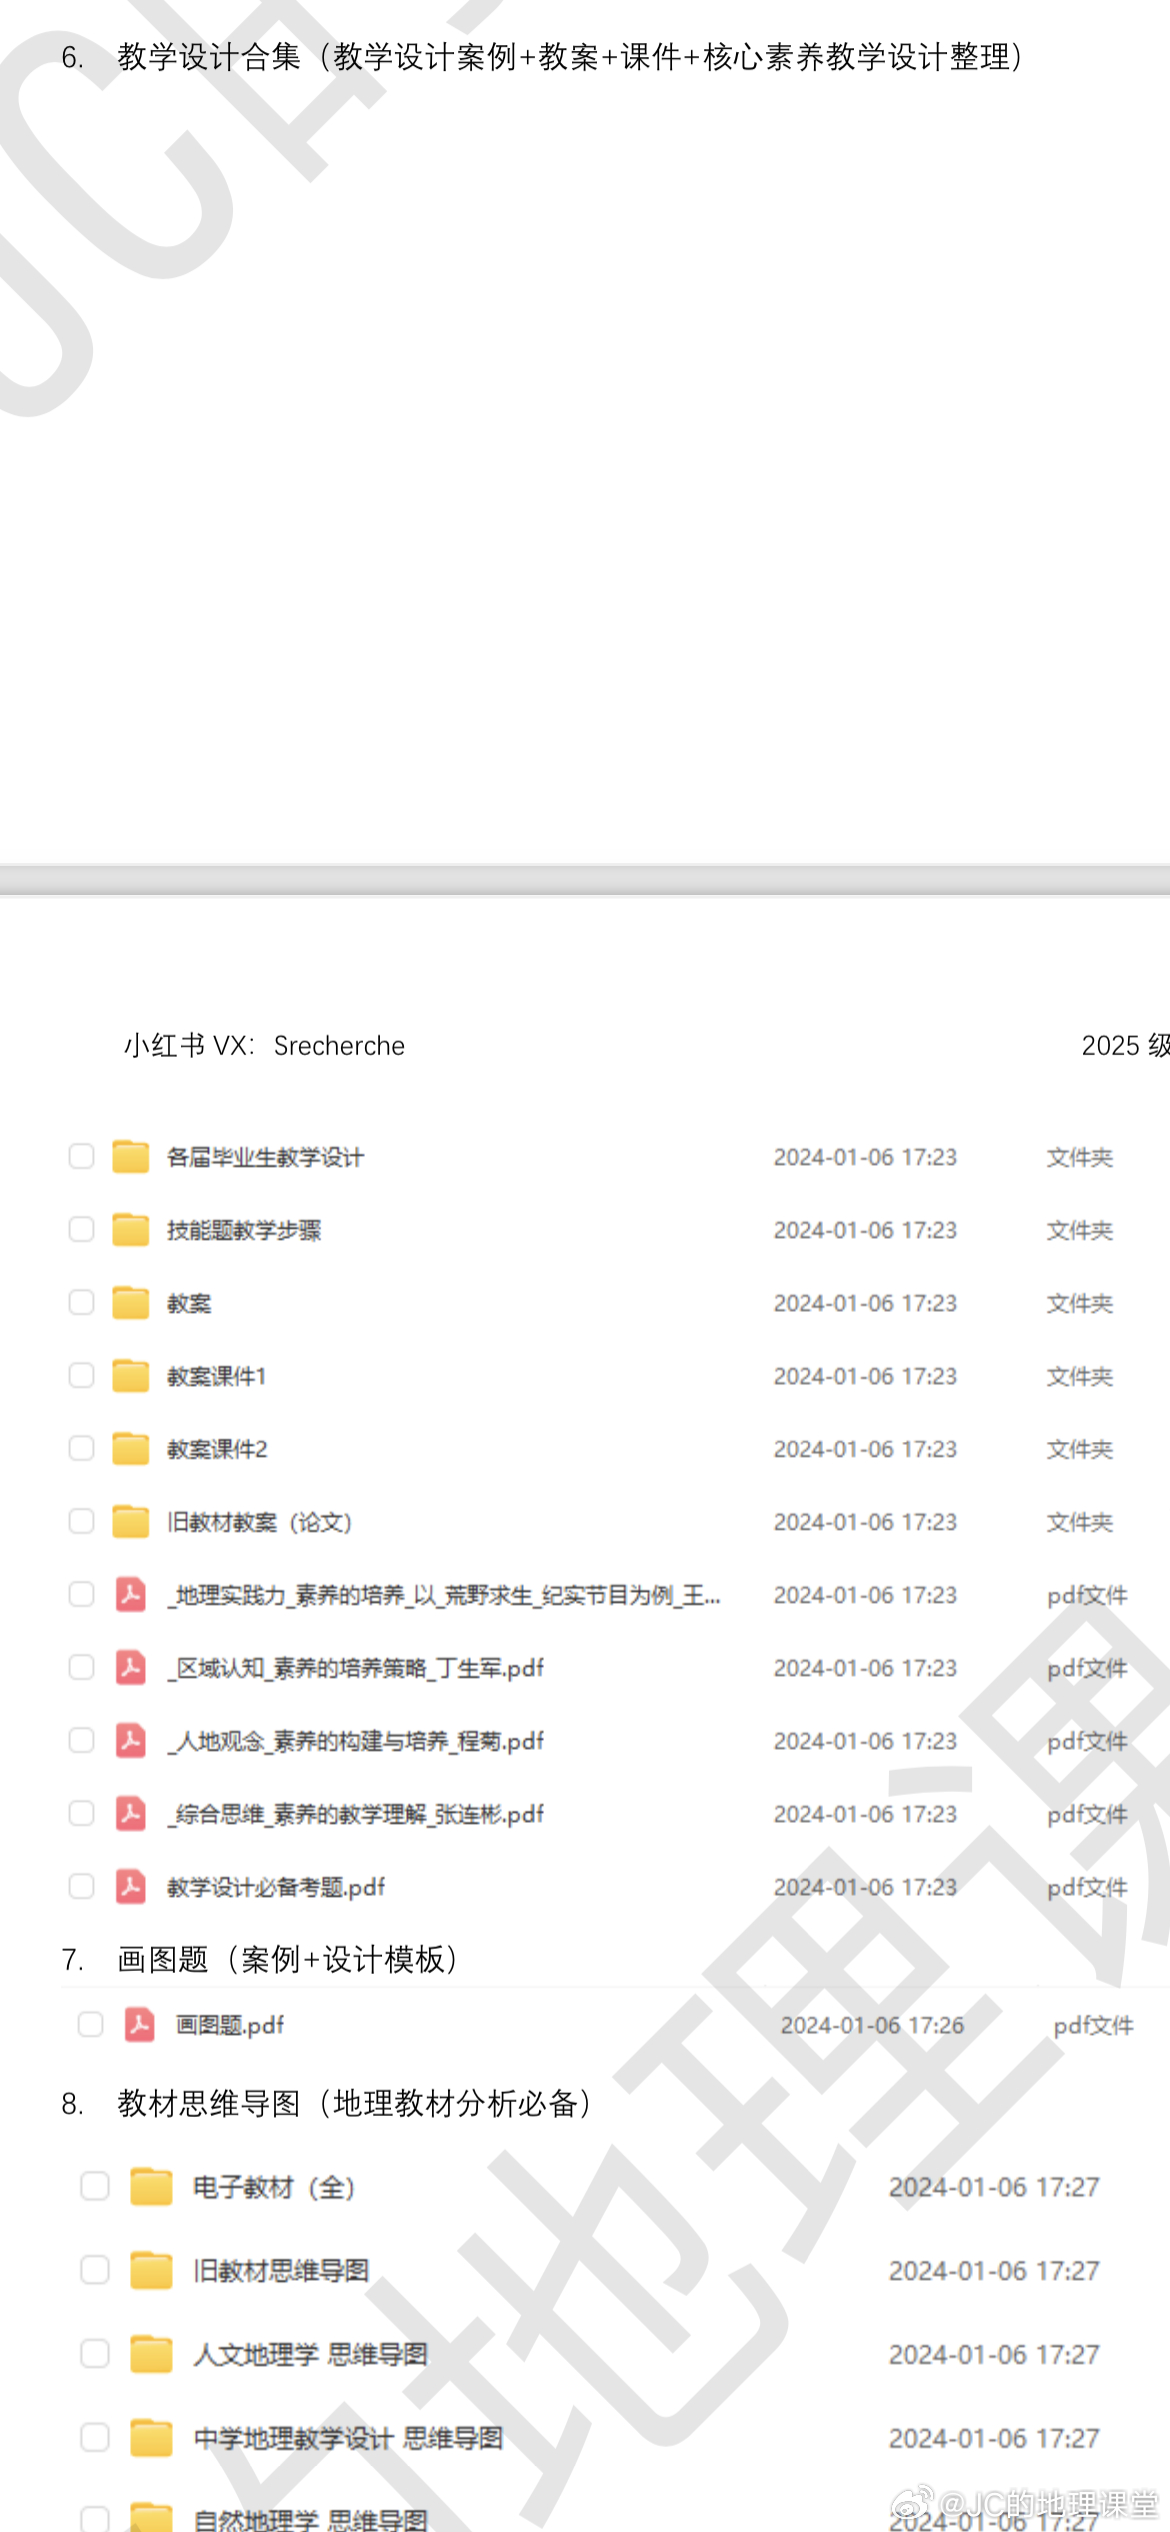This screenshot has height=2532, width=1170.
Task: Click the folder icon for 各届毕业生教学设计
Action: 130,1157
